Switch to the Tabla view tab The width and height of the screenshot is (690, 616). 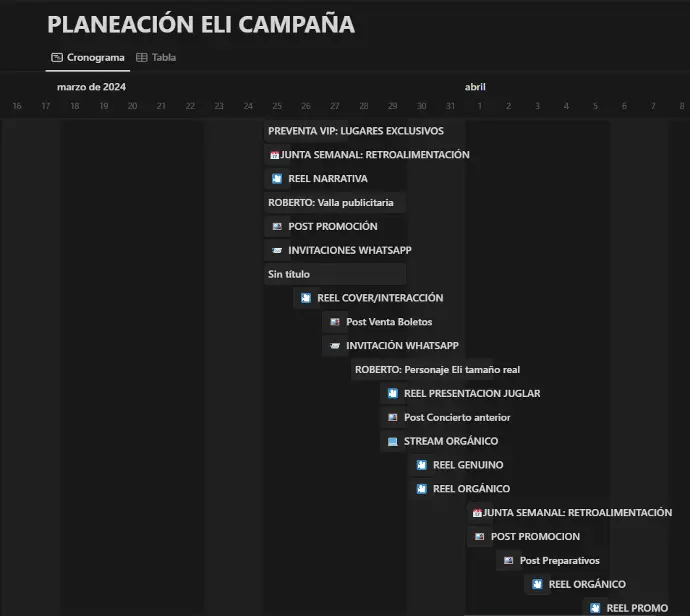click(x=156, y=58)
